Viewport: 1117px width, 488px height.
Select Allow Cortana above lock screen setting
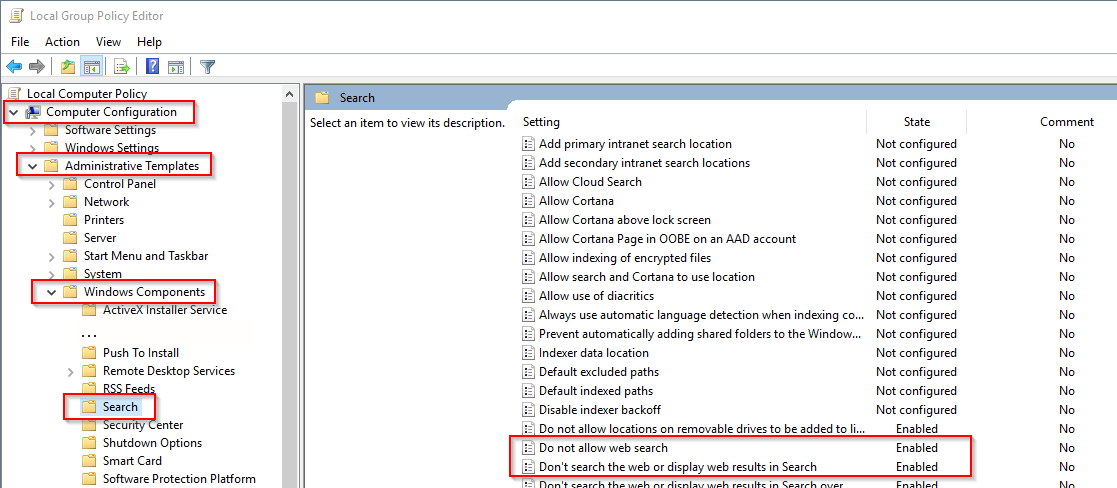click(625, 219)
